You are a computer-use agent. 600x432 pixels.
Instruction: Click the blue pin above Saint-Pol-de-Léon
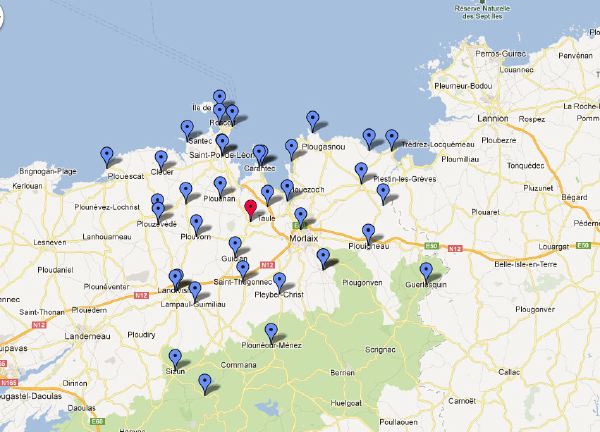pyautogui.click(x=222, y=144)
